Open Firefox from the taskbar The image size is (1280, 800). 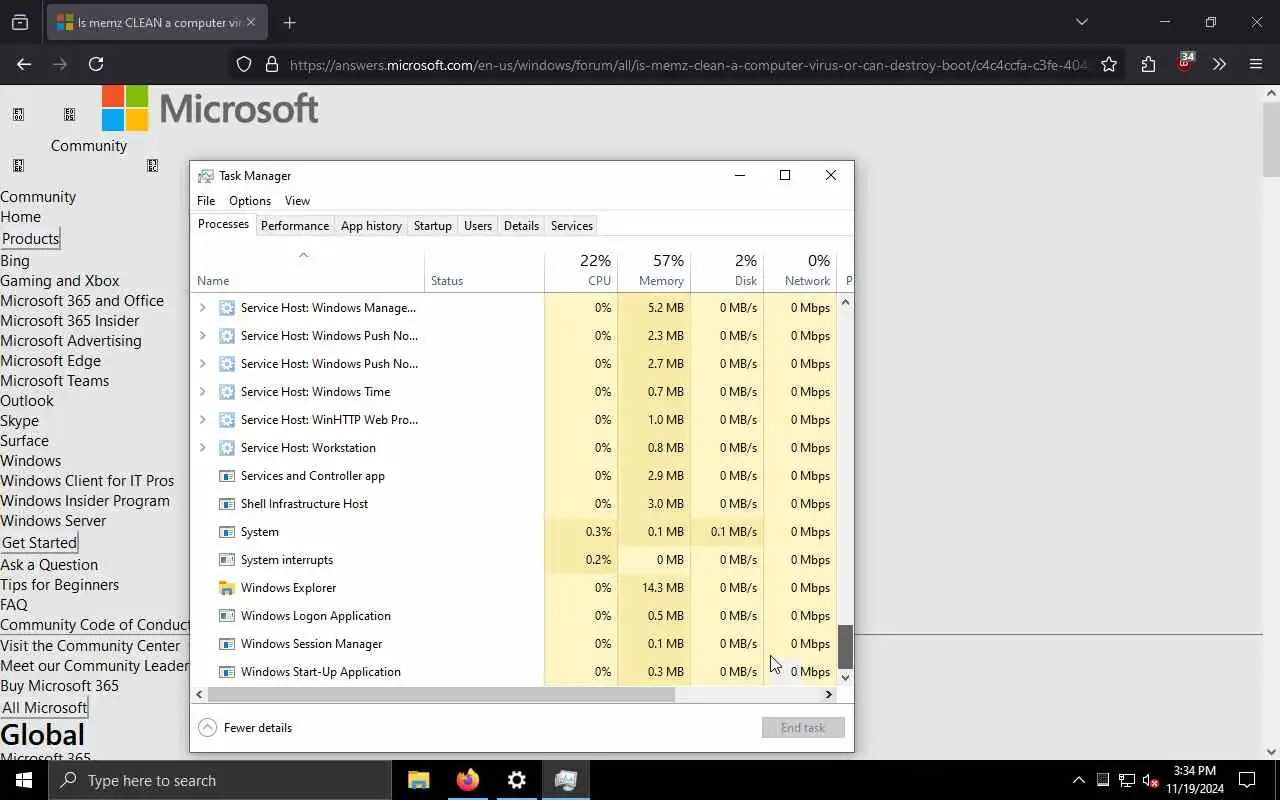pyautogui.click(x=467, y=780)
